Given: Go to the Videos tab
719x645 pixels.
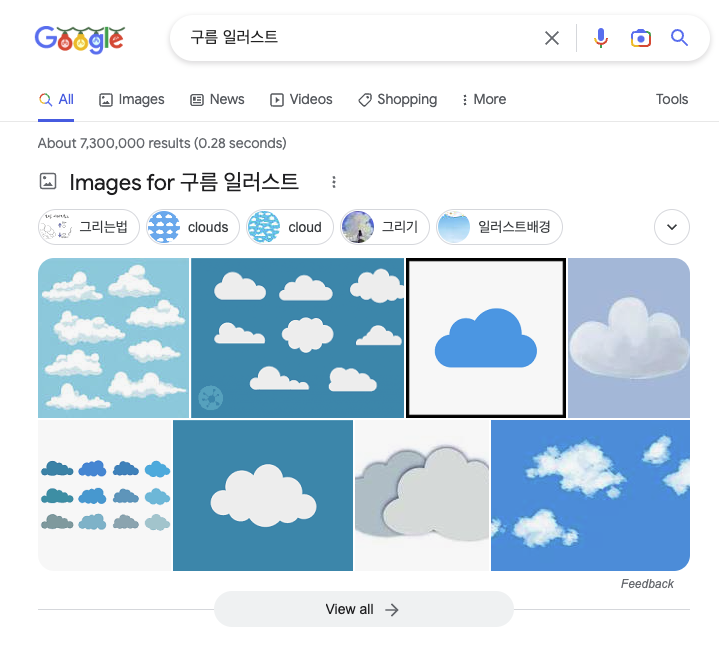Looking at the screenshot, I should point(301,99).
